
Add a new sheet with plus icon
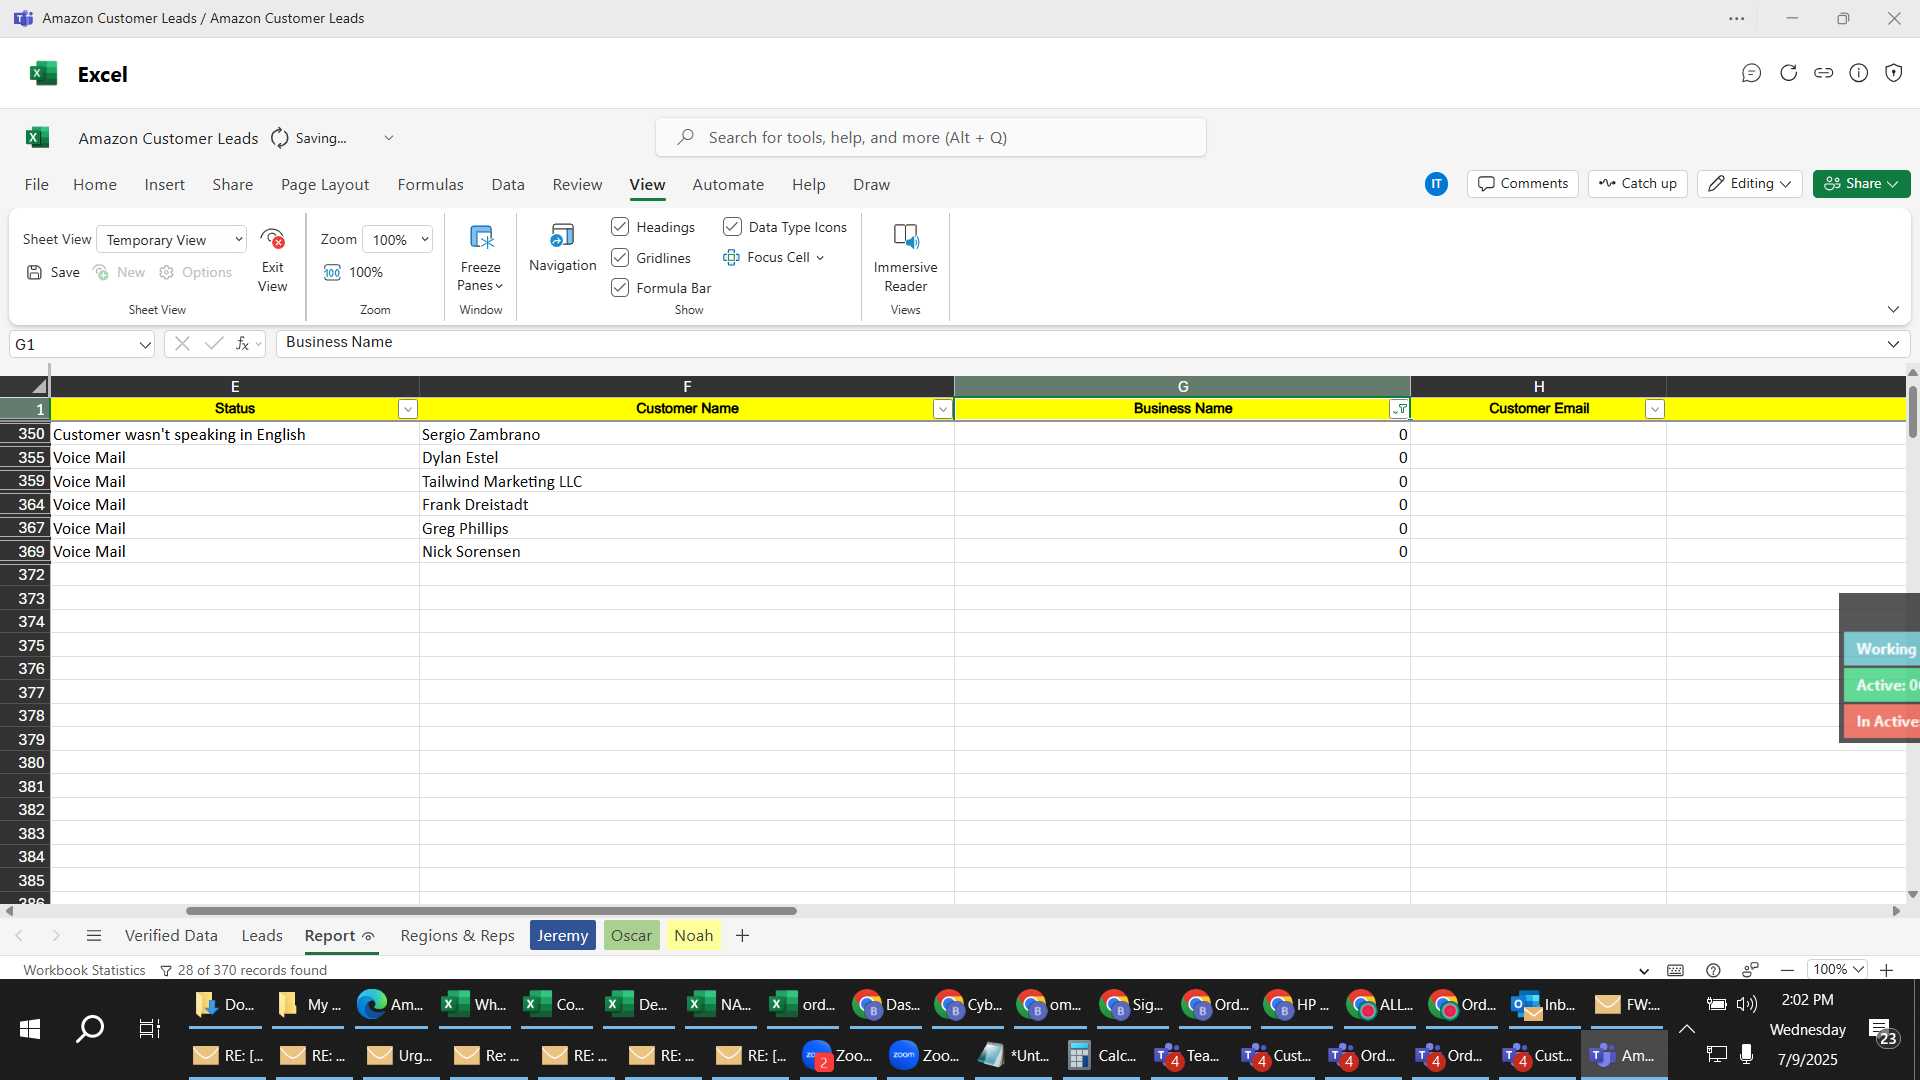tap(742, 936)
